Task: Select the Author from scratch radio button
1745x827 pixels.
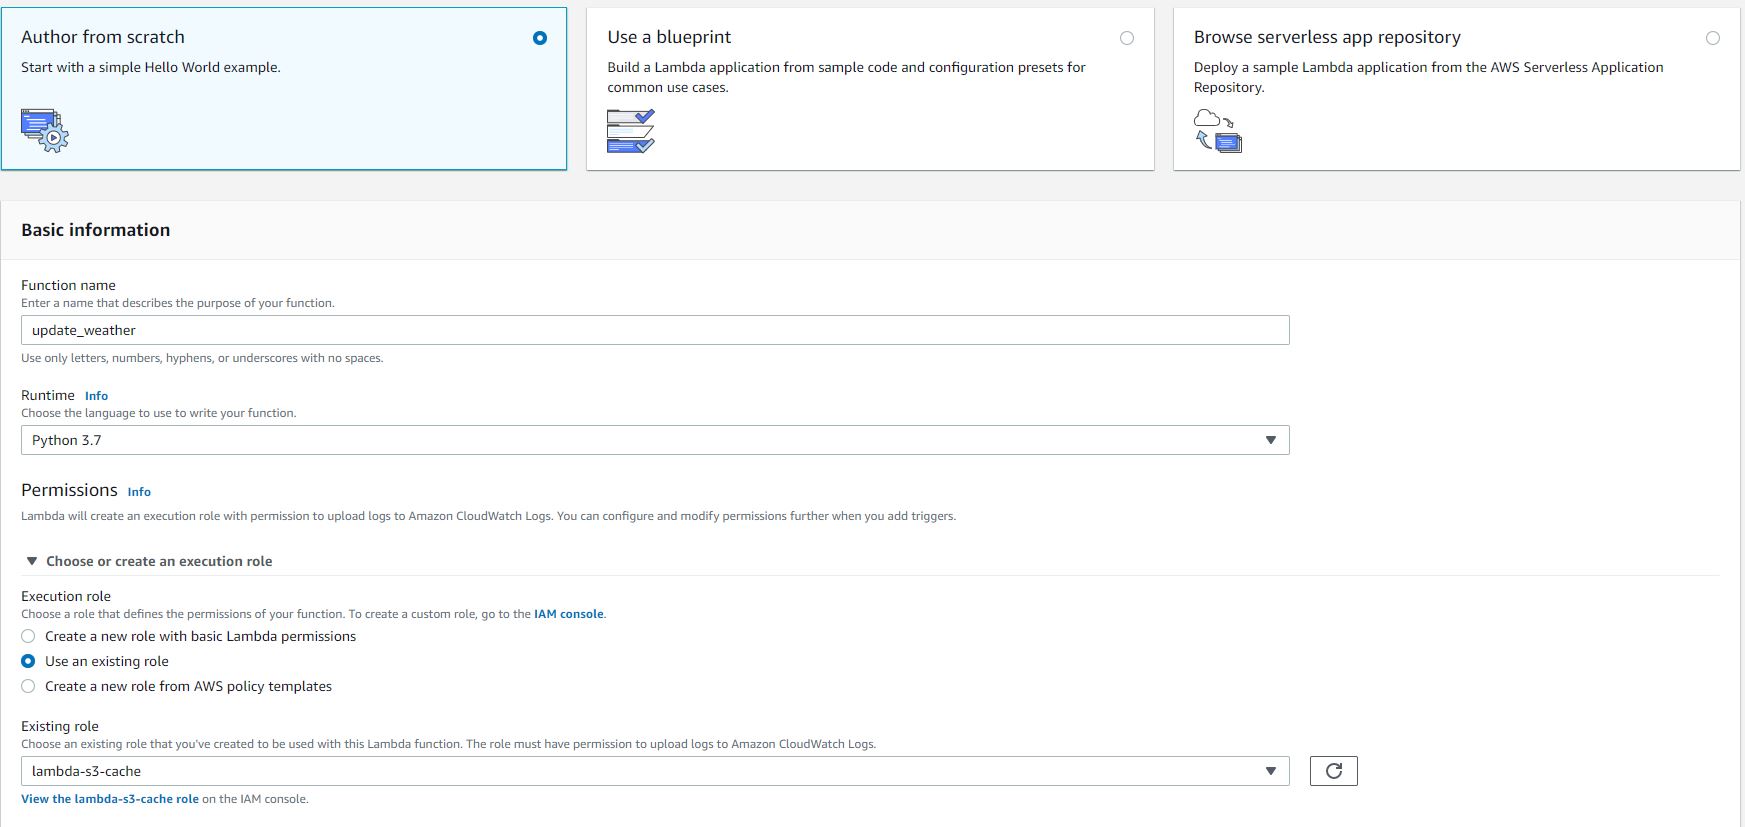Action: click(x=540, y=38)
